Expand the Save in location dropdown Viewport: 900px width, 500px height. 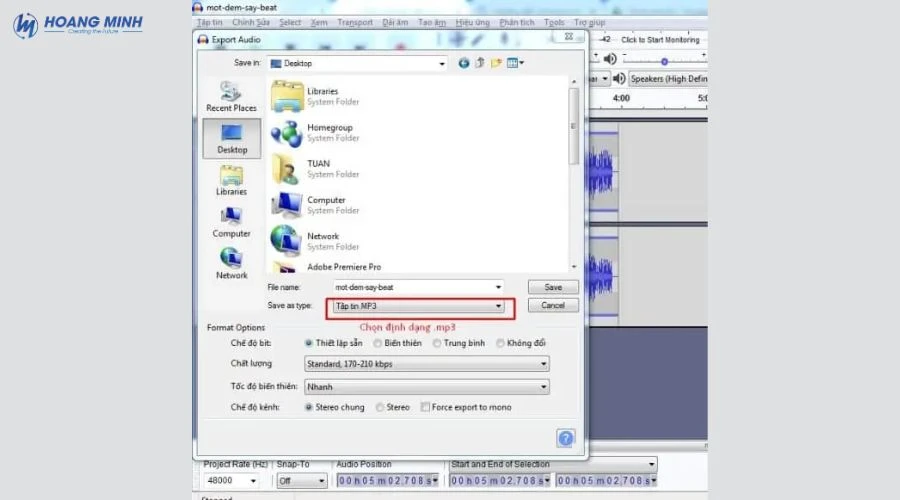pos(441,64)
